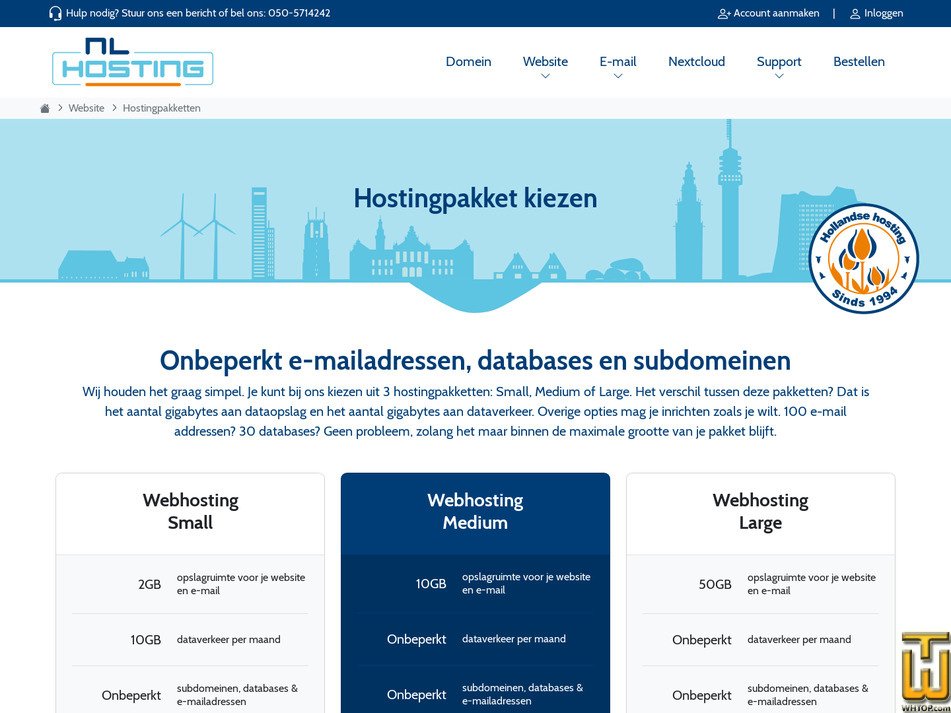Open the Support menu item
This screenshot has width=951, height=713.
(779, 62)
